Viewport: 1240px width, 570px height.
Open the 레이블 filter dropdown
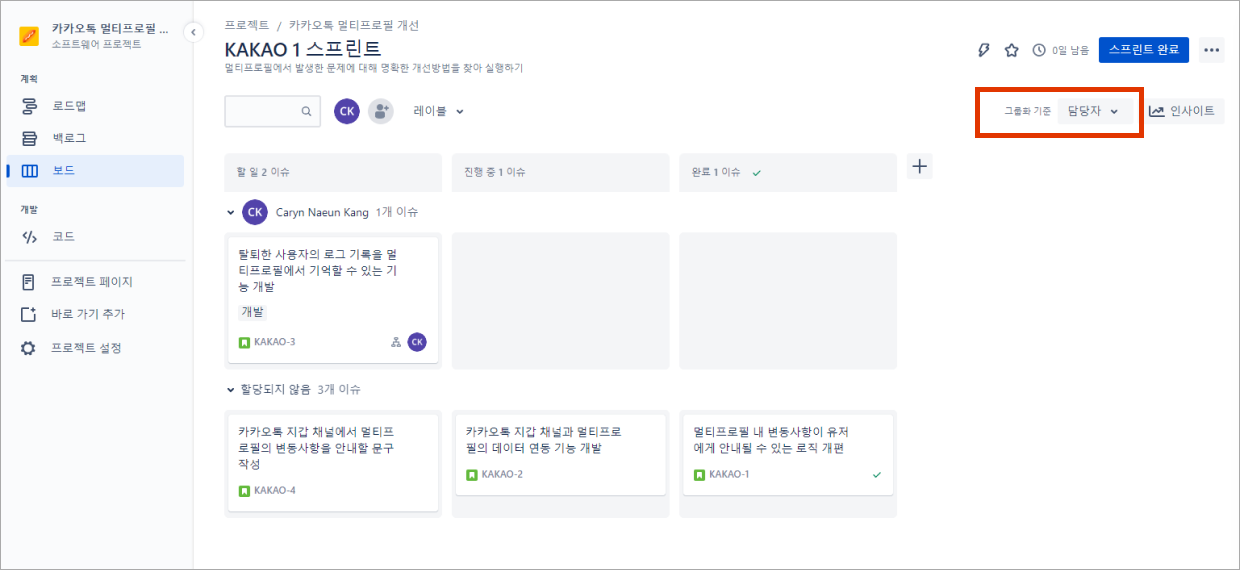tap(439, 111)
